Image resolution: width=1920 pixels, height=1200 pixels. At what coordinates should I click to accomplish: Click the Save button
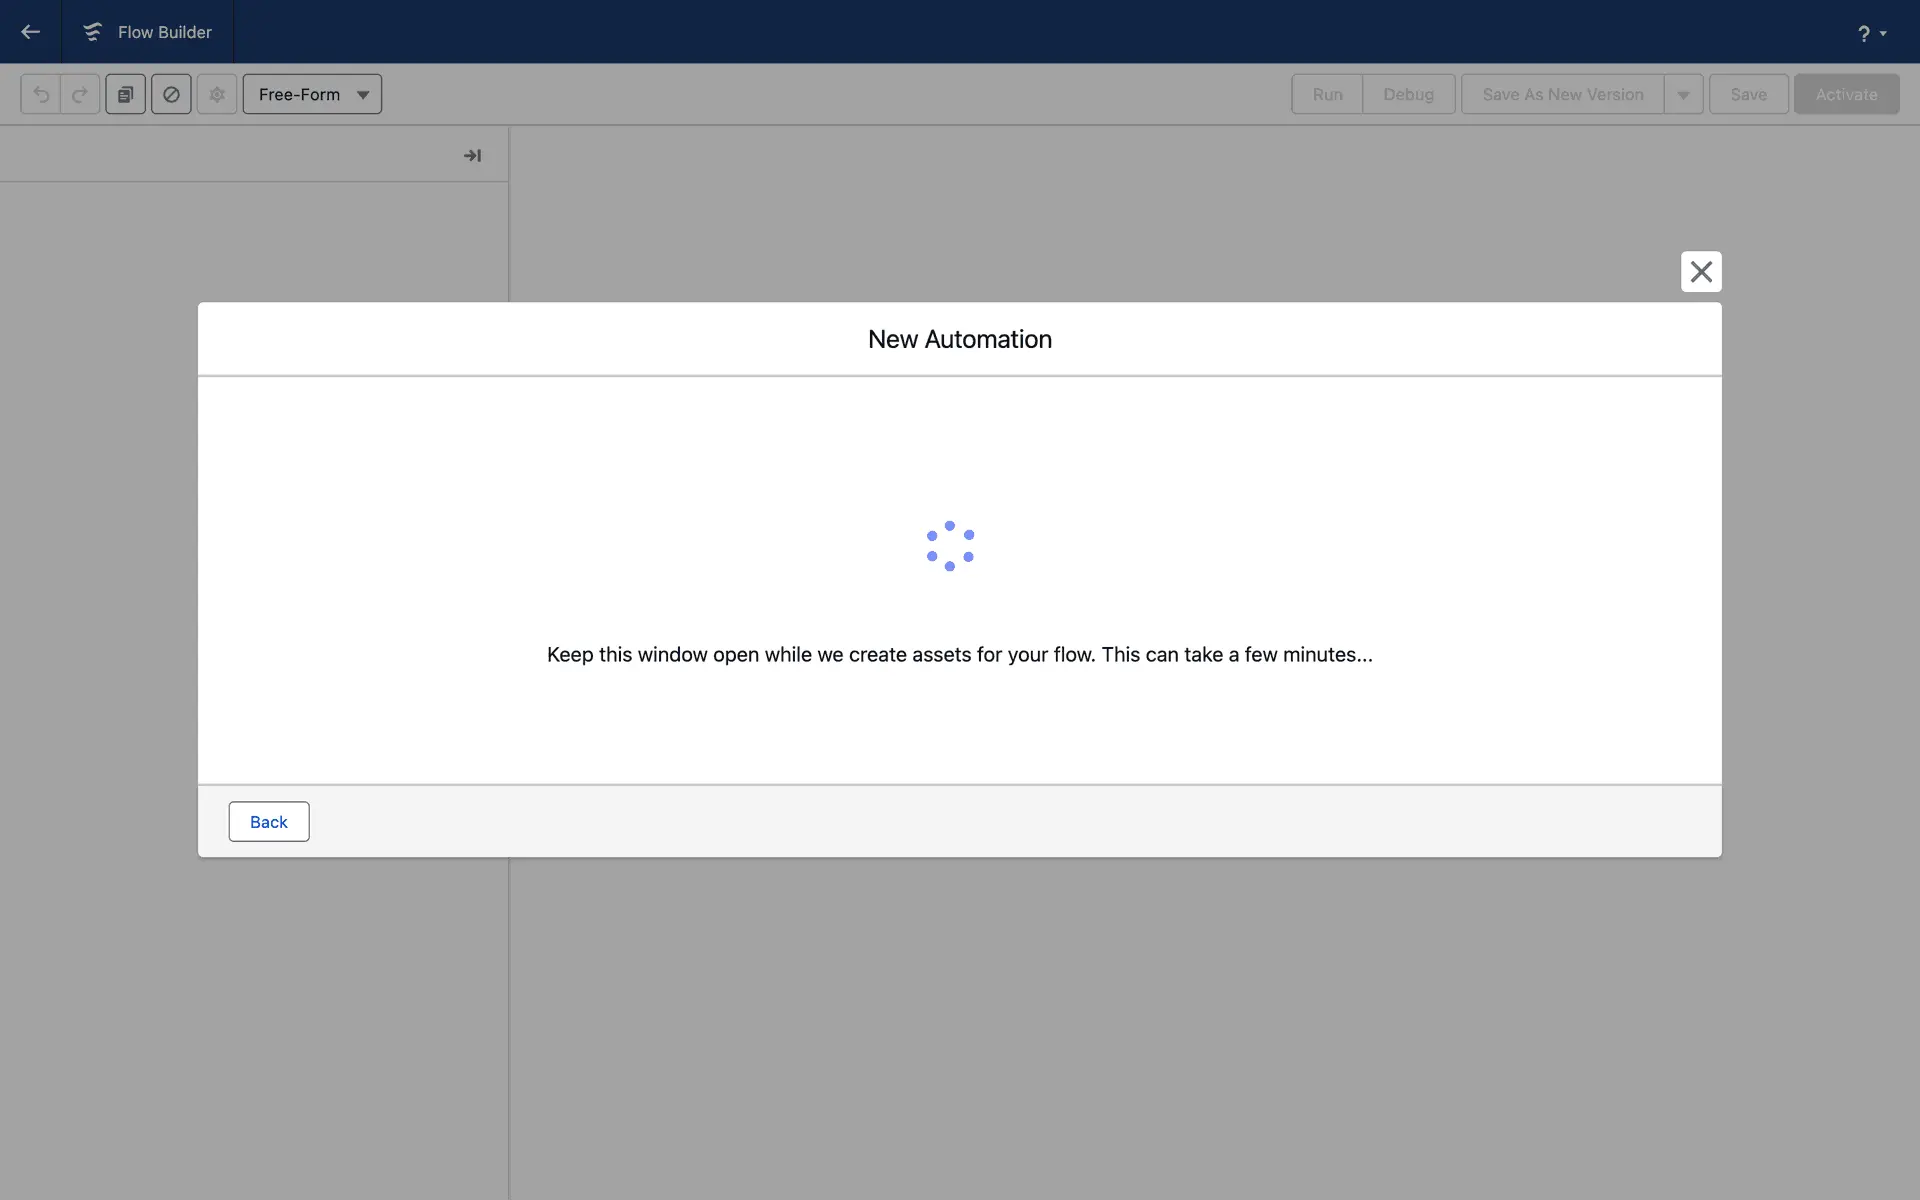point(1748,95)
